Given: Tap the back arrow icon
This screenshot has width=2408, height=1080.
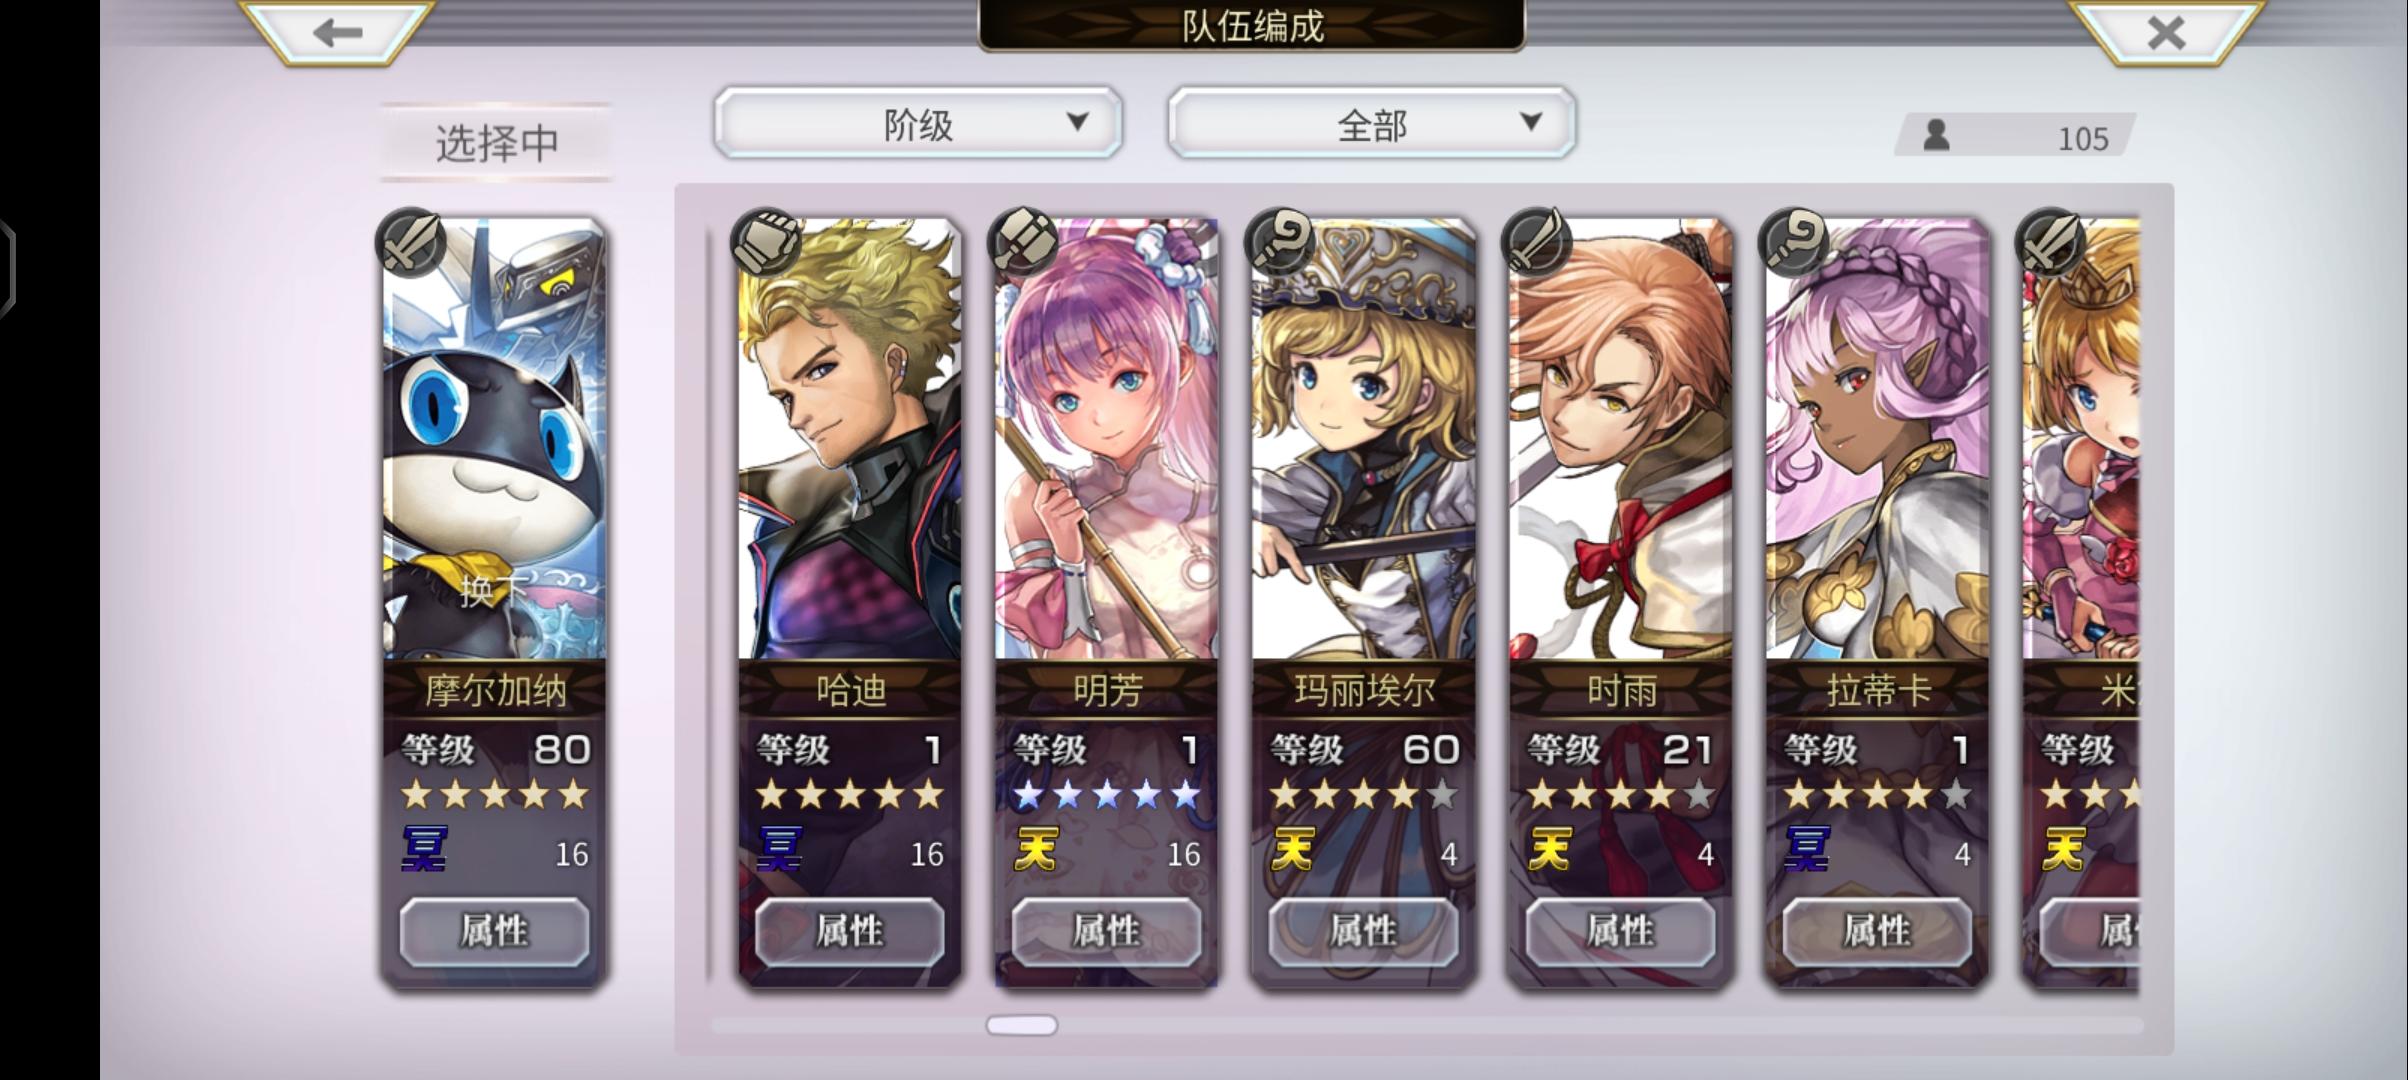Looking at the screenshot, I should pos(337,32).
